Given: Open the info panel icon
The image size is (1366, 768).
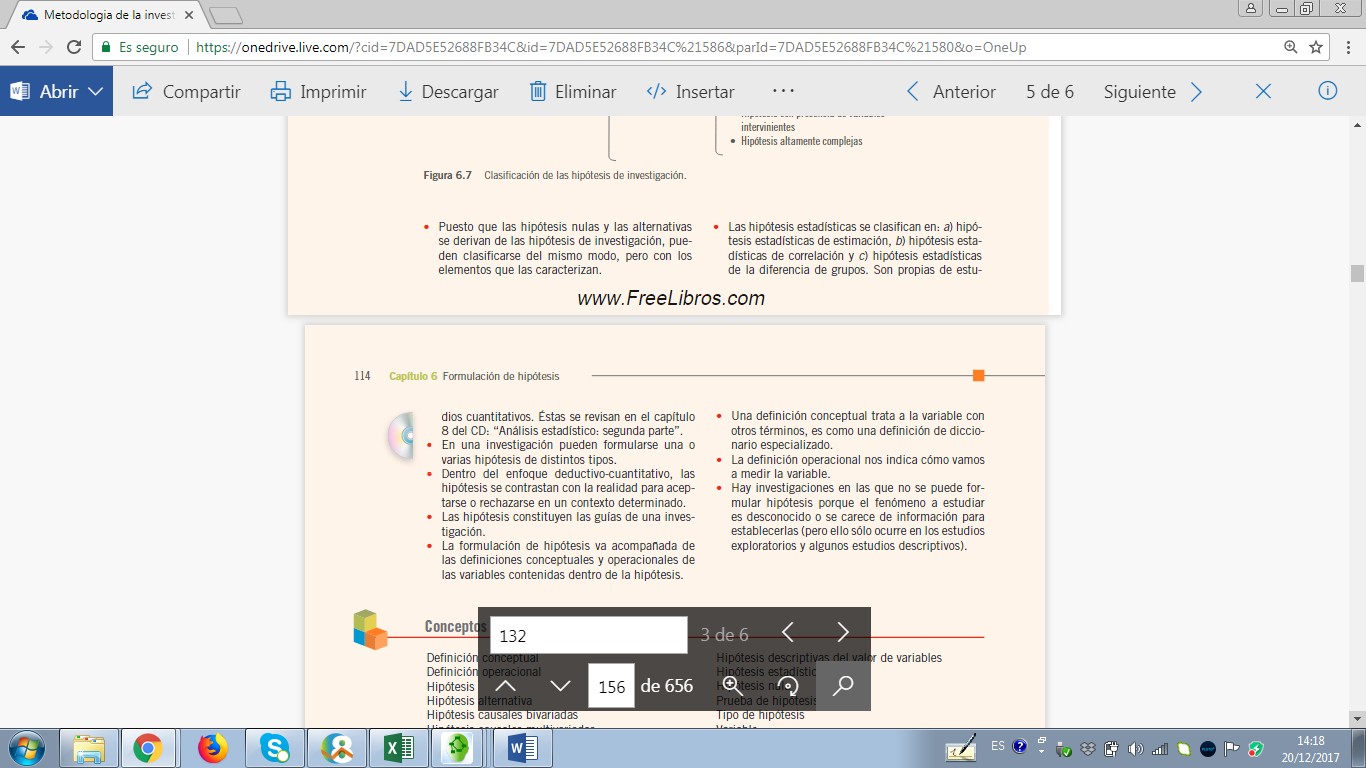Looking at the screenshot, I should point(1328,91).
